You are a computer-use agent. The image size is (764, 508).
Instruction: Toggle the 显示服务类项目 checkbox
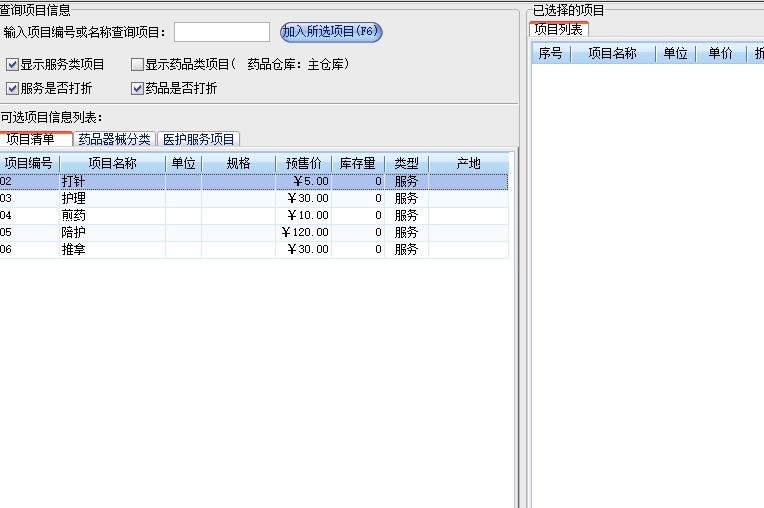point(12,65)
